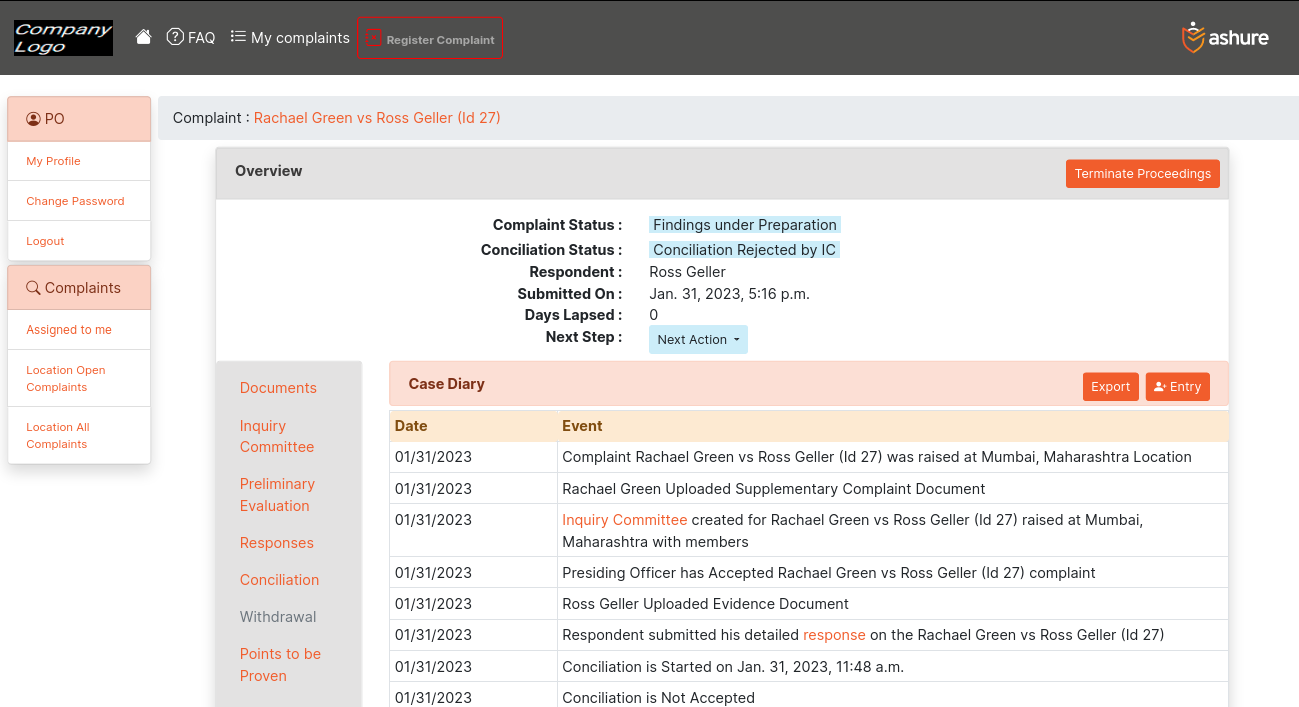The image size is (1299, 707).
Task: Open the Preliminary Evaluation section
Action: 277,495
